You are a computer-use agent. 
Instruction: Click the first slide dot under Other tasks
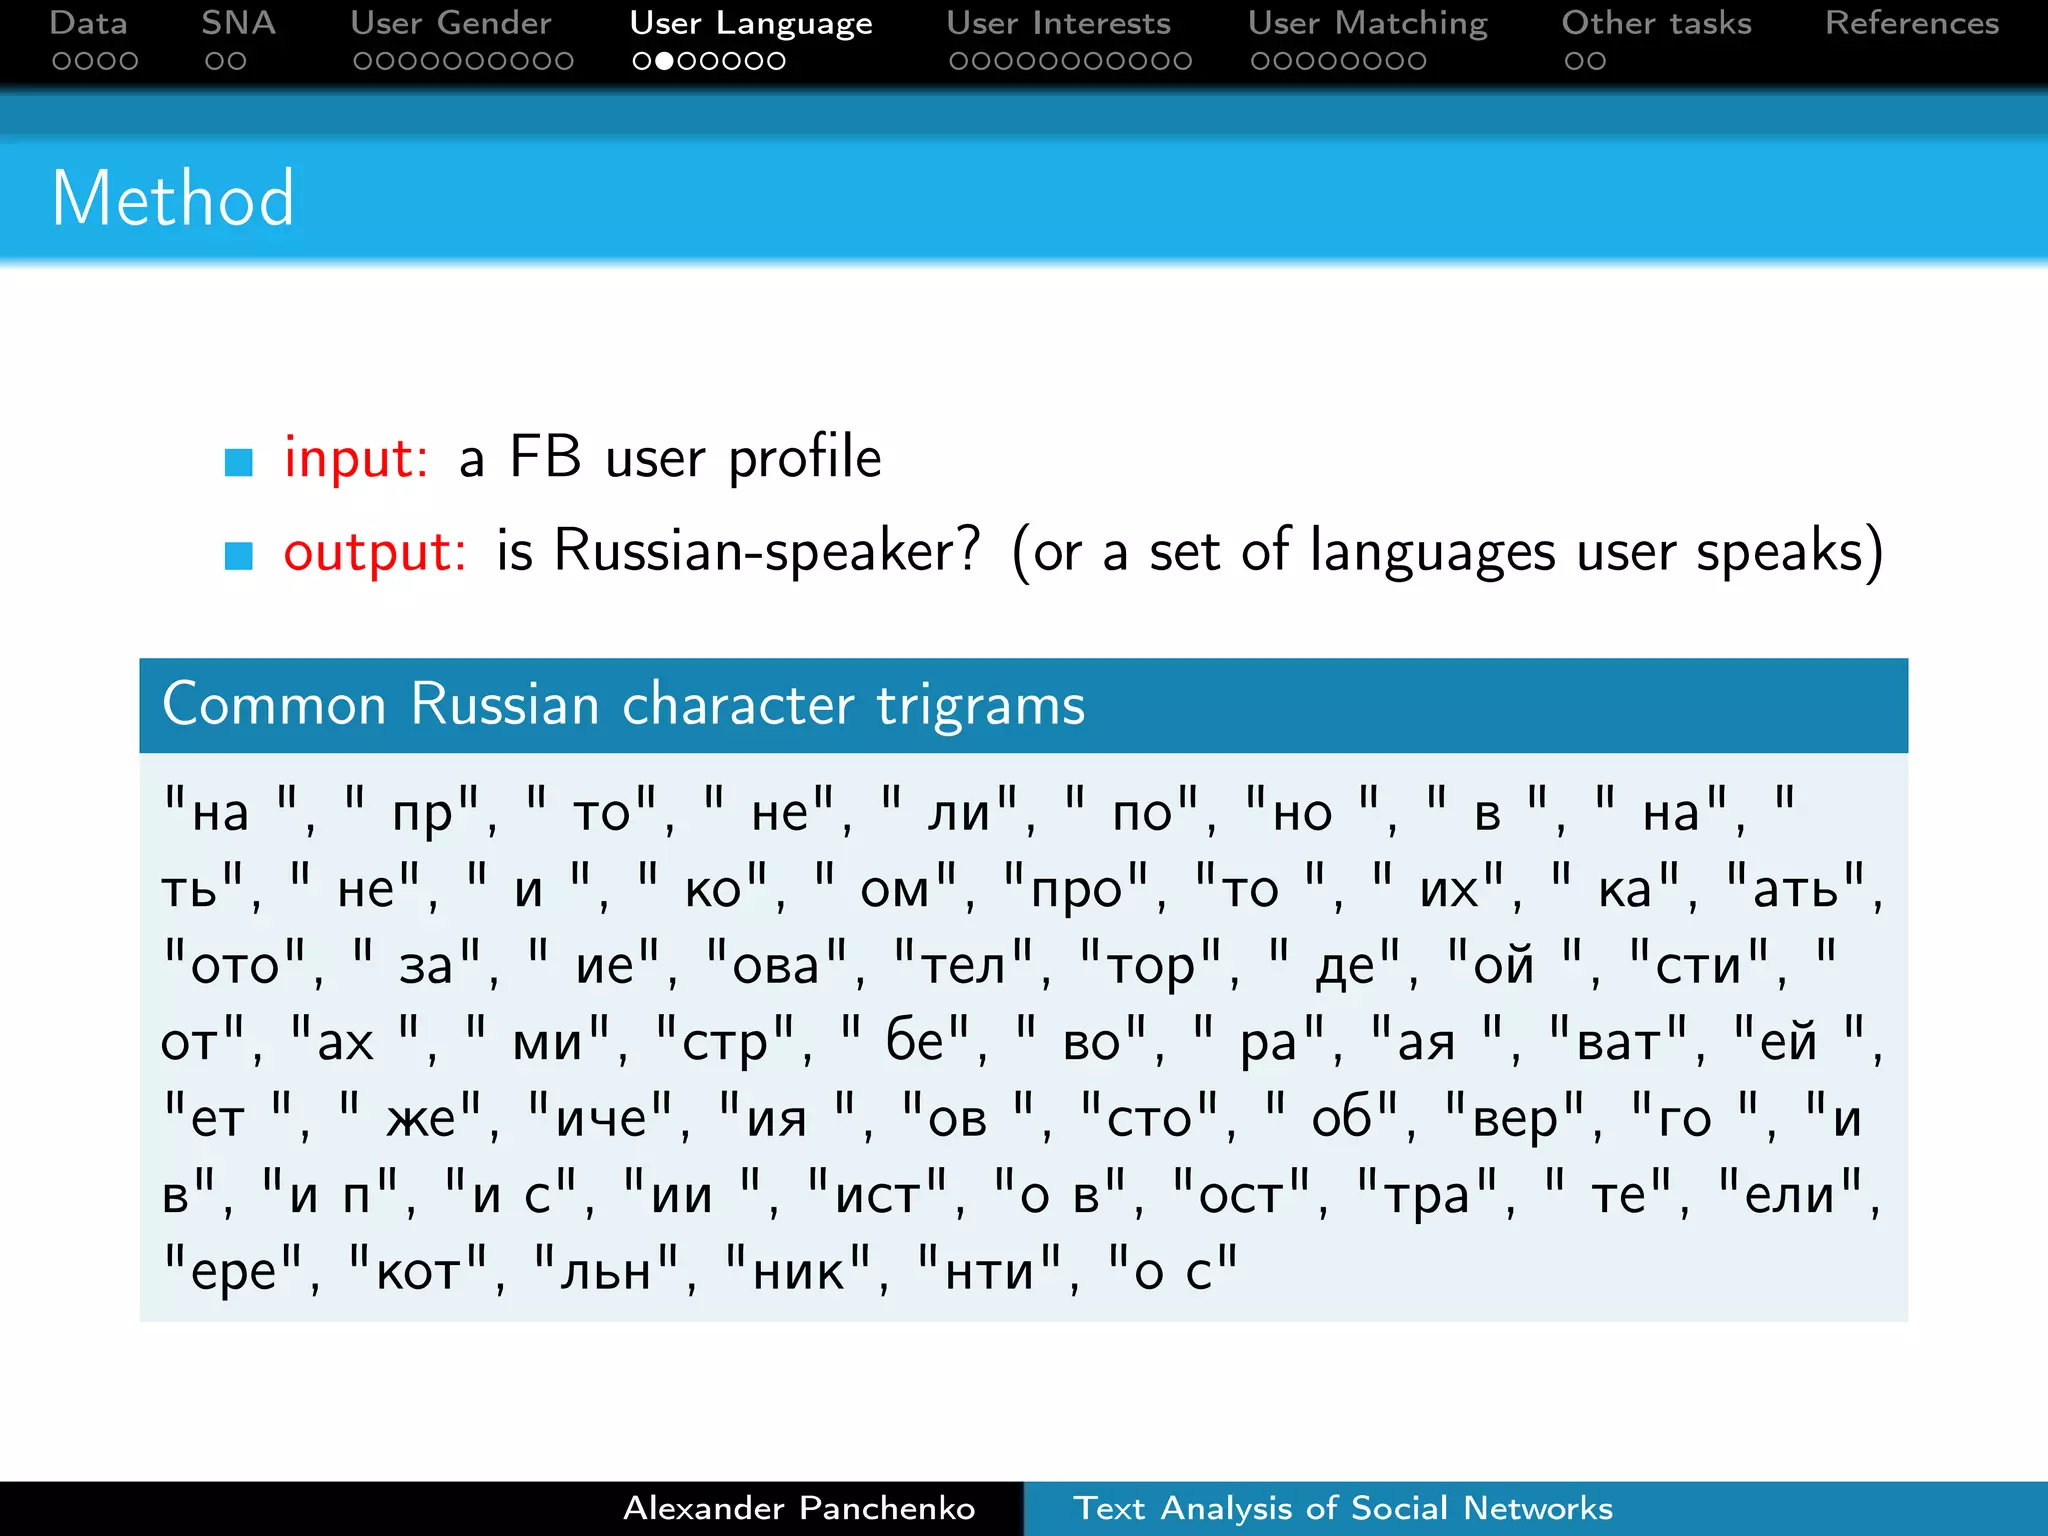pyautogui.click(x=1574, y=61)
